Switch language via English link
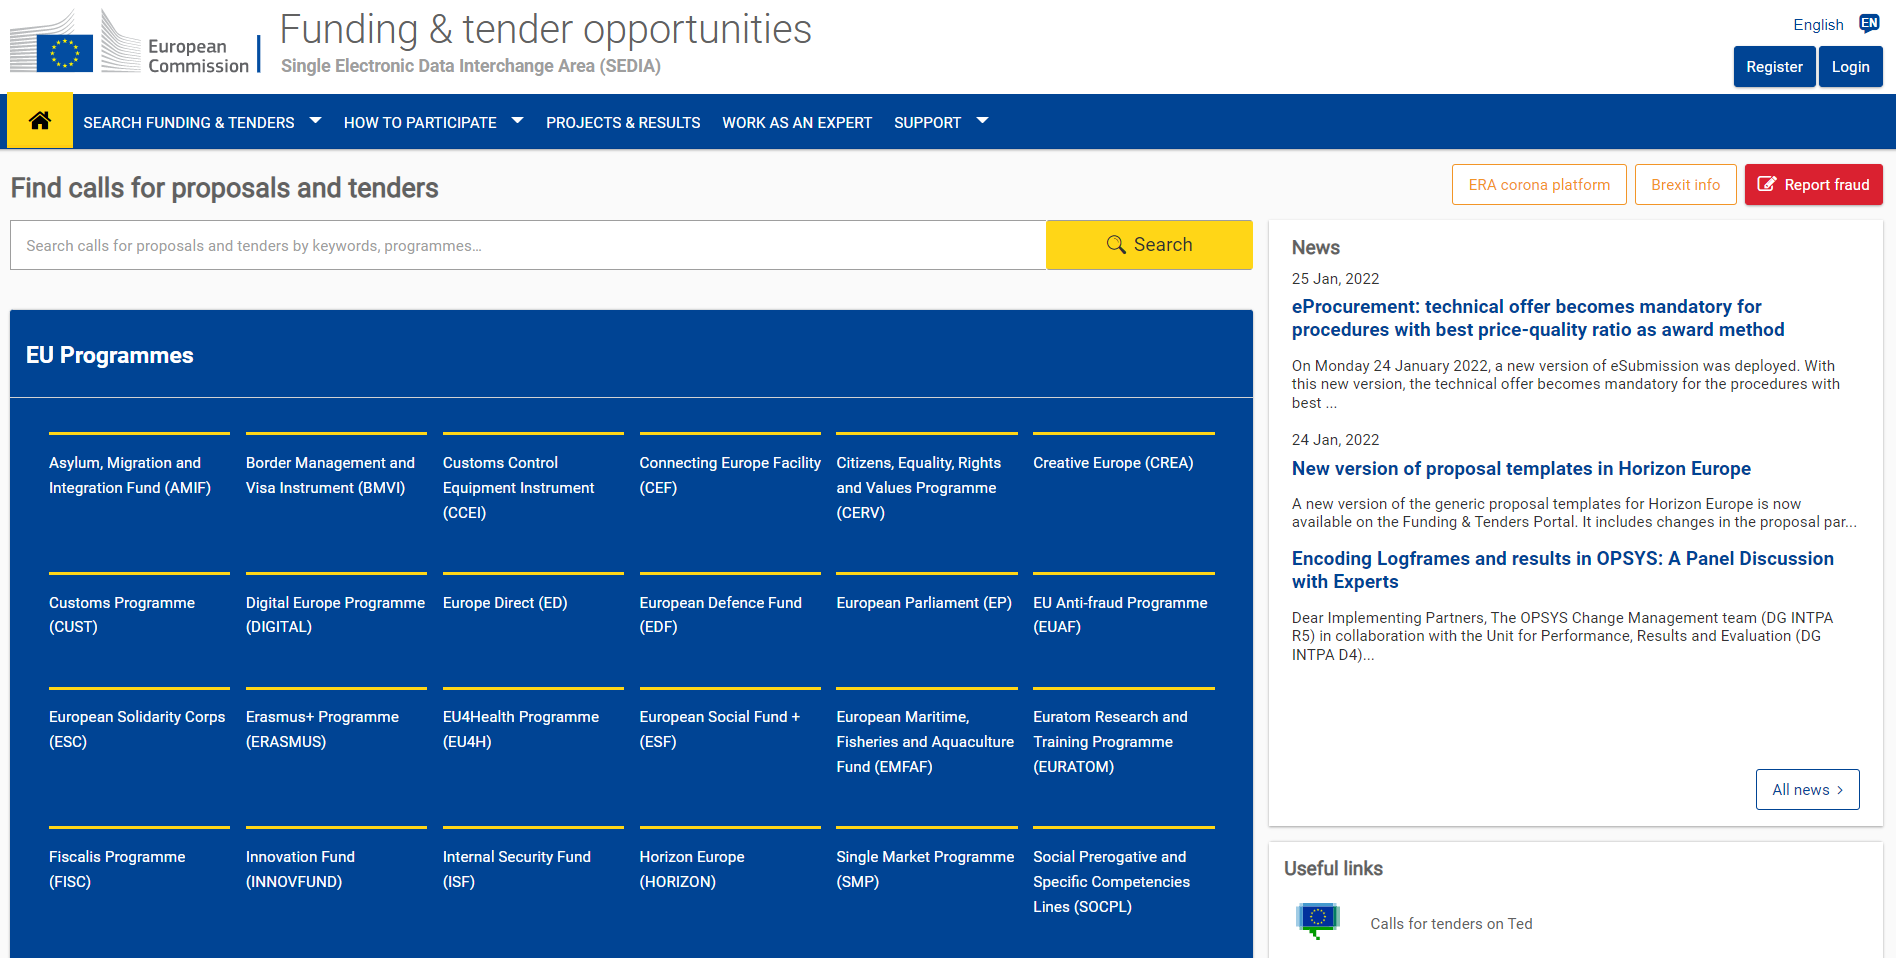The height and width of the screenshot is (958, 1896). (1818, 25)
